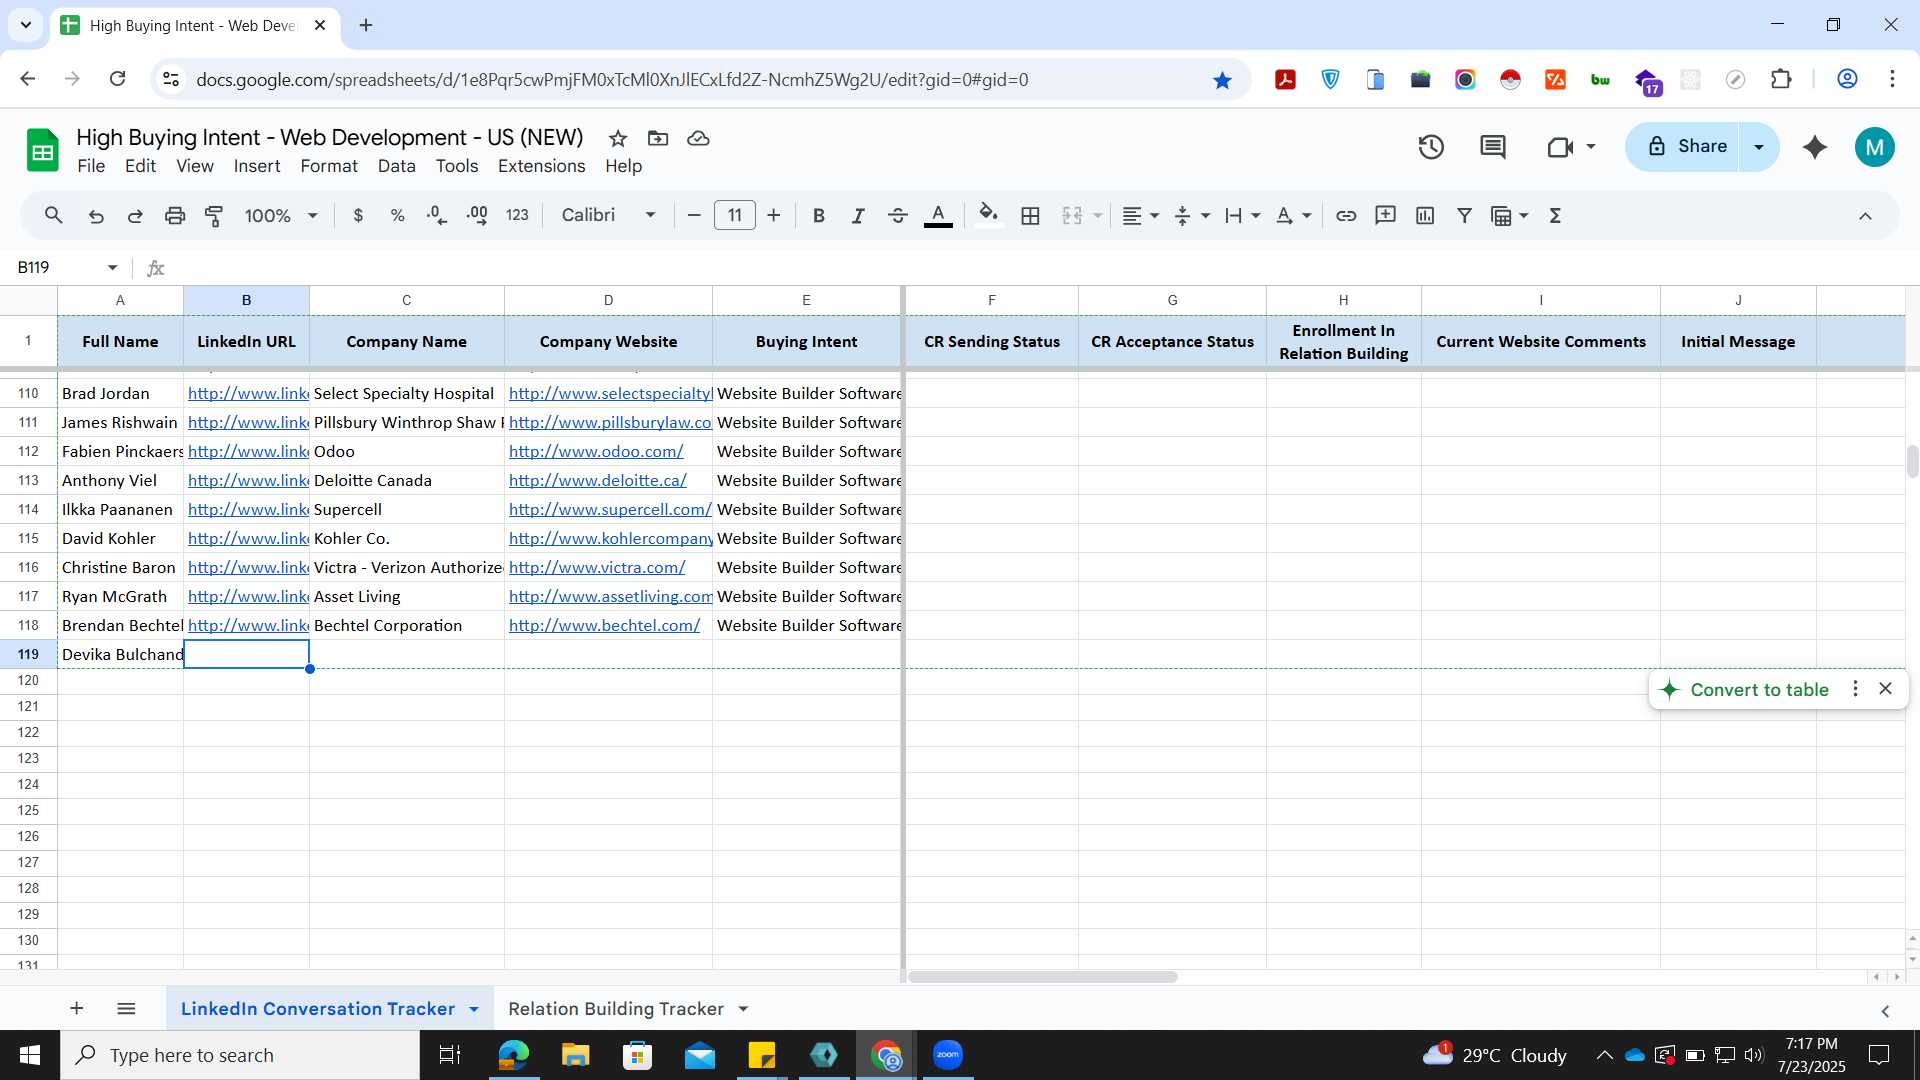Open Functions sigma icon
1920x1080 pixels.
(x=1555, y=215)
